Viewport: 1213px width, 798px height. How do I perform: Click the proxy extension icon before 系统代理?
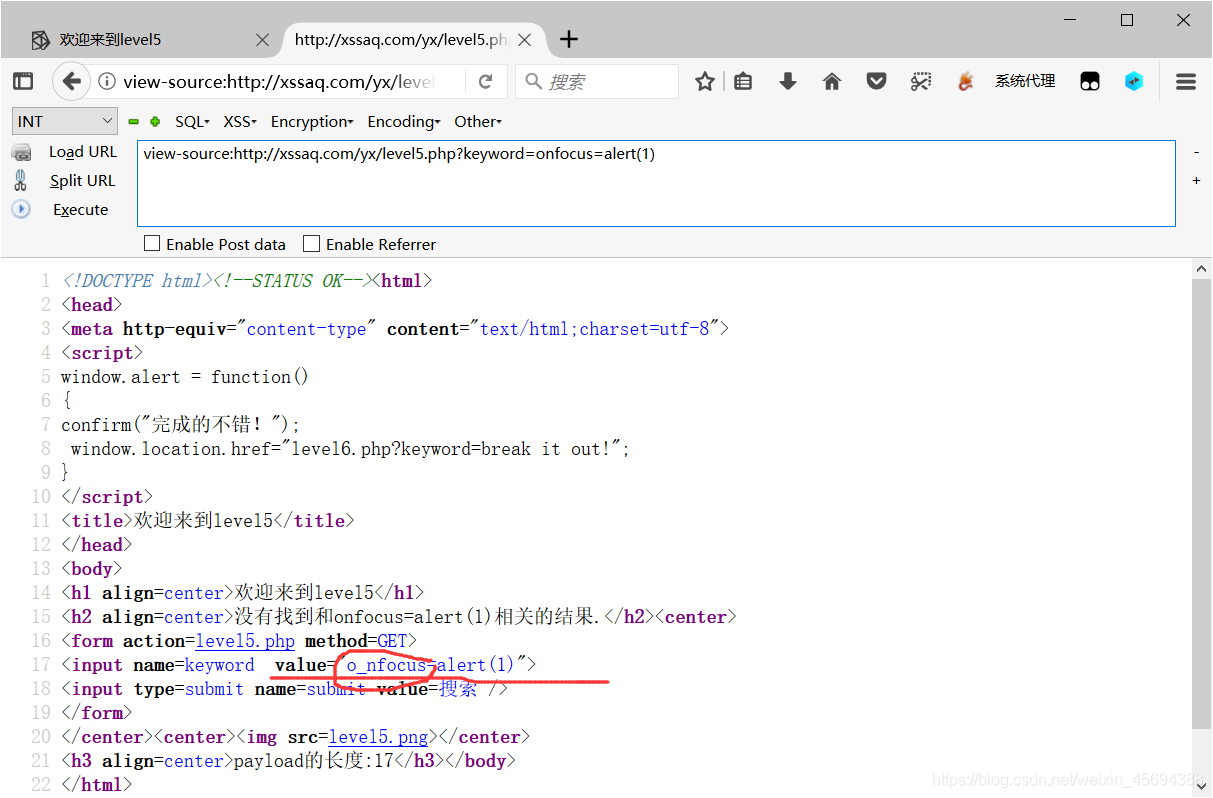coord(965,82)
